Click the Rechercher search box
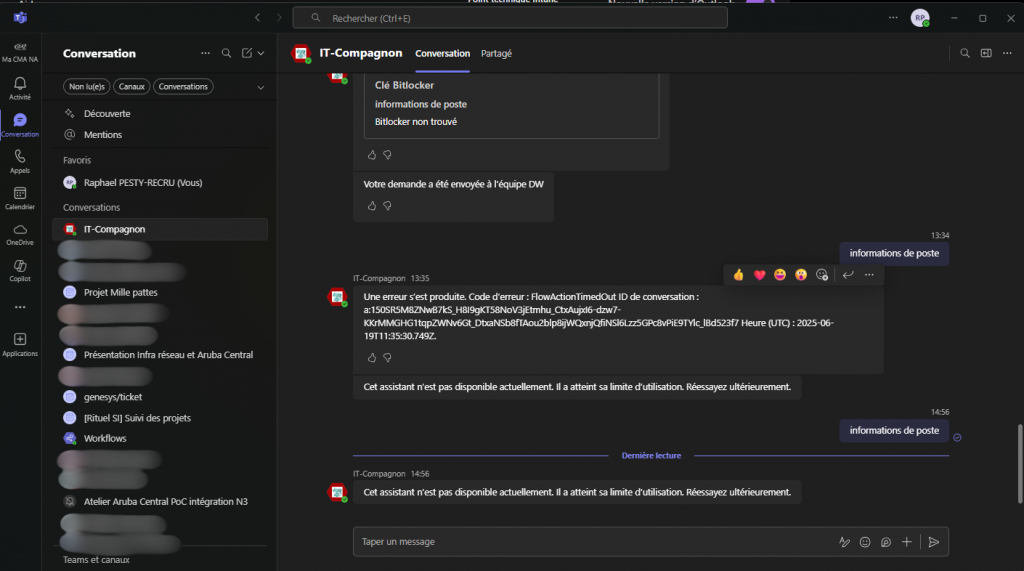Image resolution: width=1024 pixels, height=571 pixels. [510, 18]
